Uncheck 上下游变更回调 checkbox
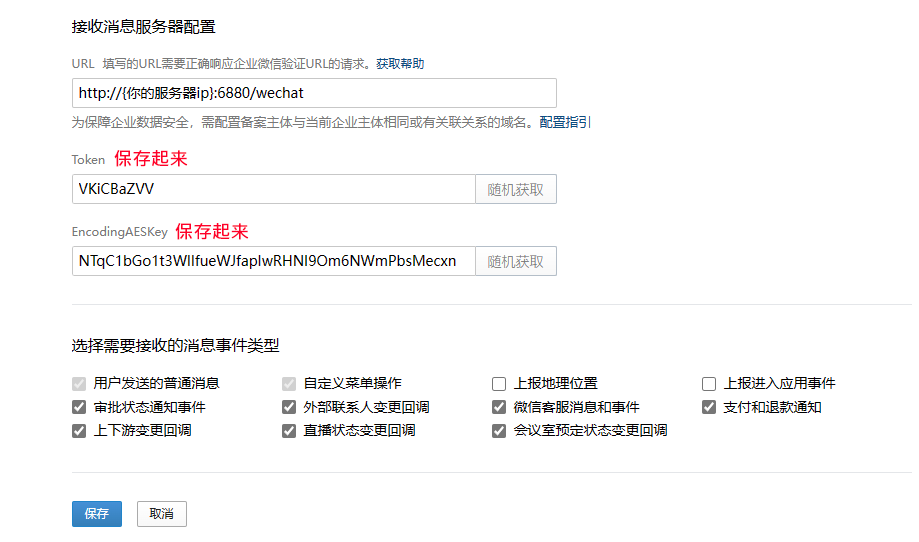The image size is (919, 542). pos(79,431)
